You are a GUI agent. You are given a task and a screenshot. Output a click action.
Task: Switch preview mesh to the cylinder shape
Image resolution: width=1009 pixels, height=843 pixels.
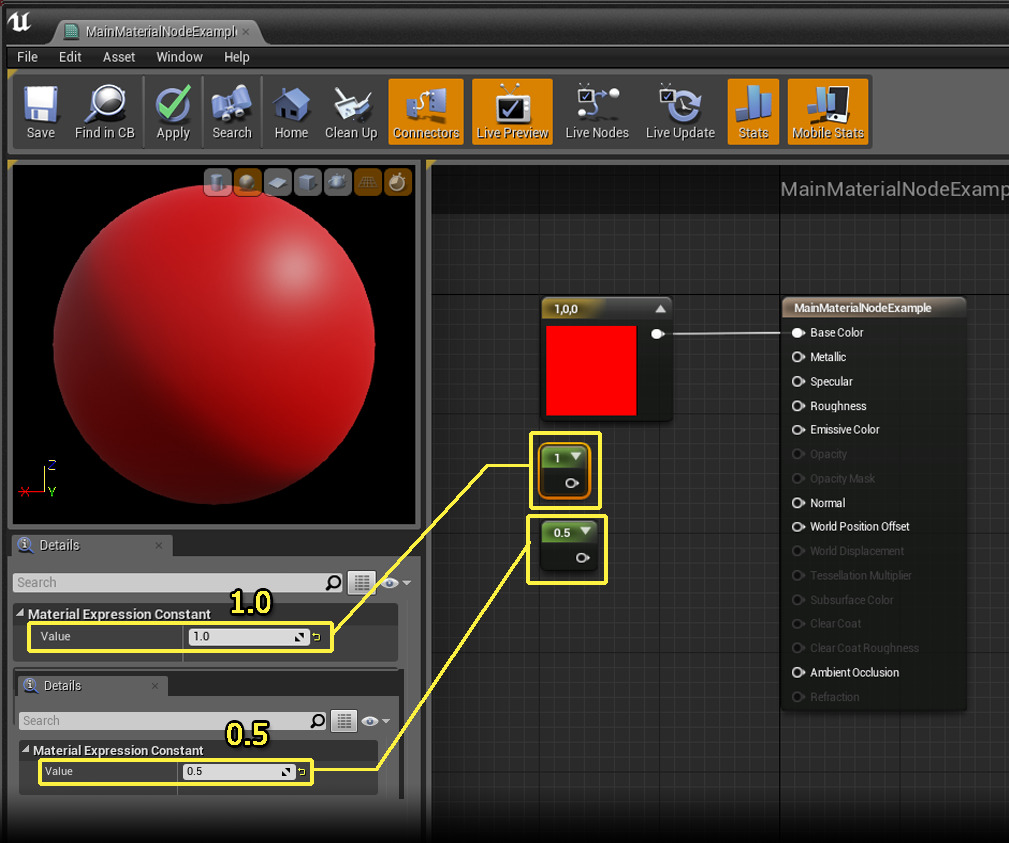[x=217, y=181]
